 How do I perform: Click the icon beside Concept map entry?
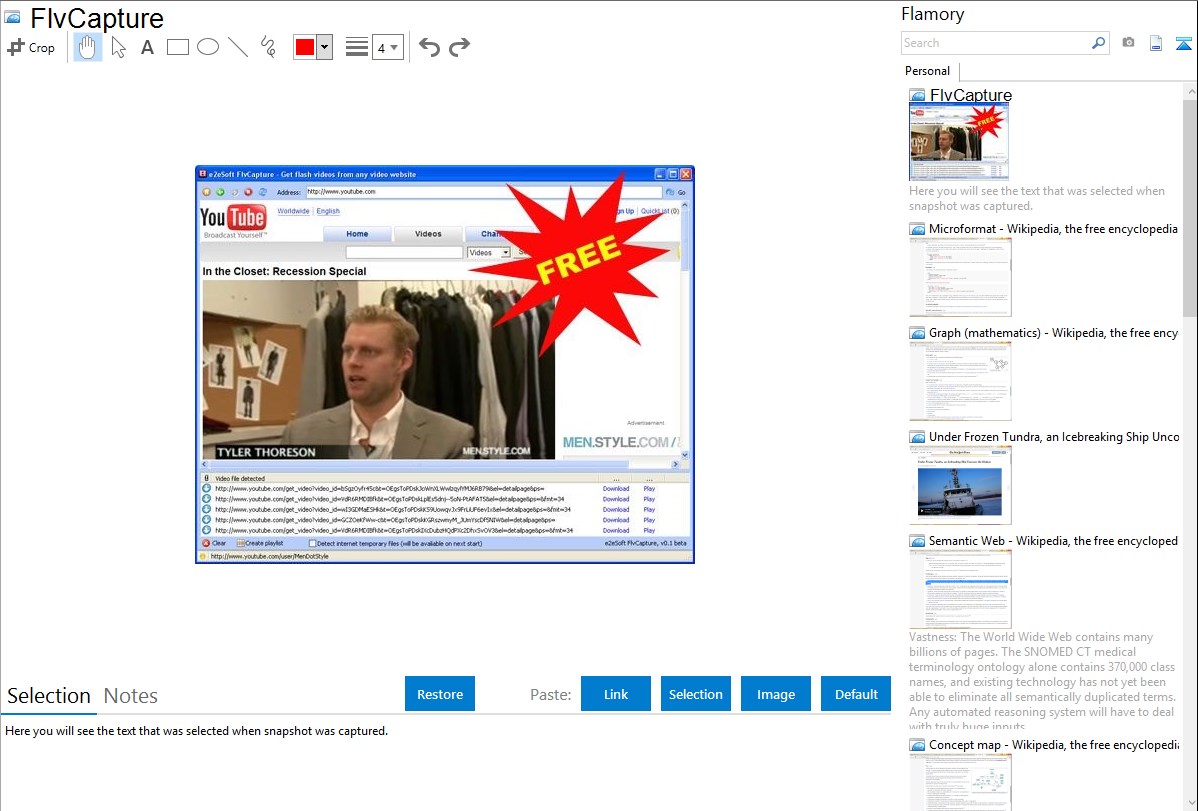click(x=918, y=745)
